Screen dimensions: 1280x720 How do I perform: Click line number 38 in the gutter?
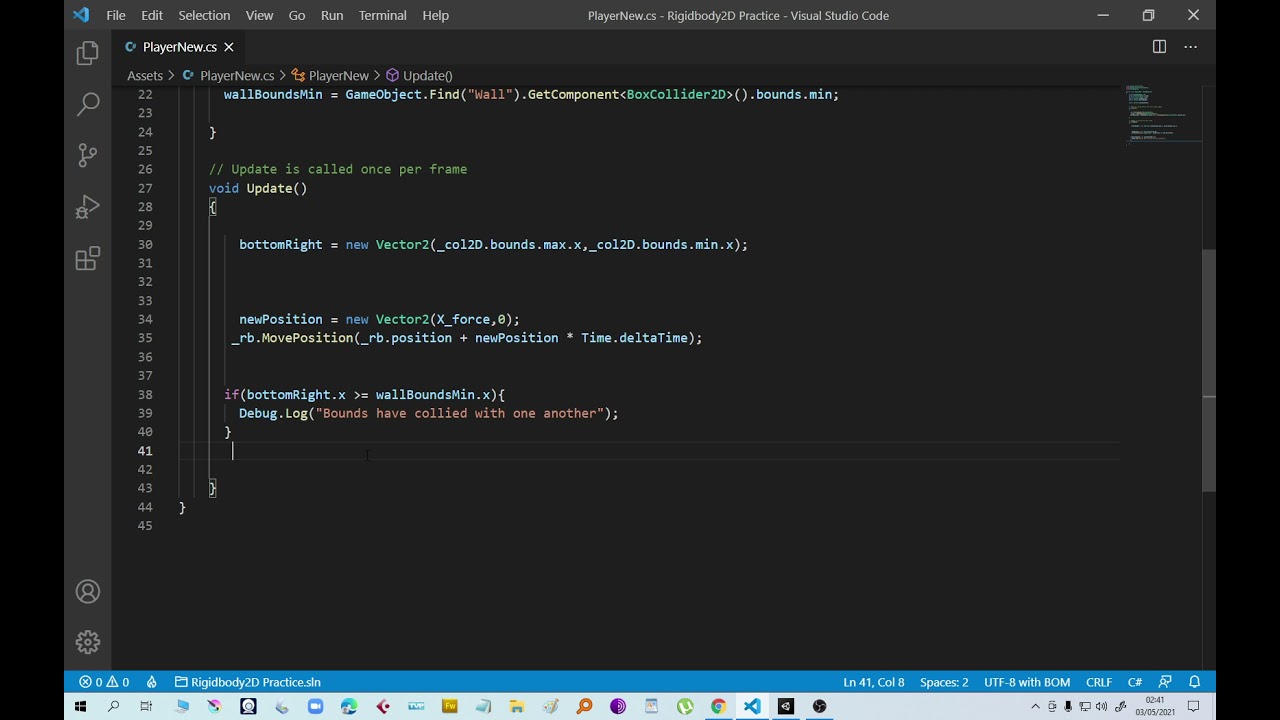(145, 394)
